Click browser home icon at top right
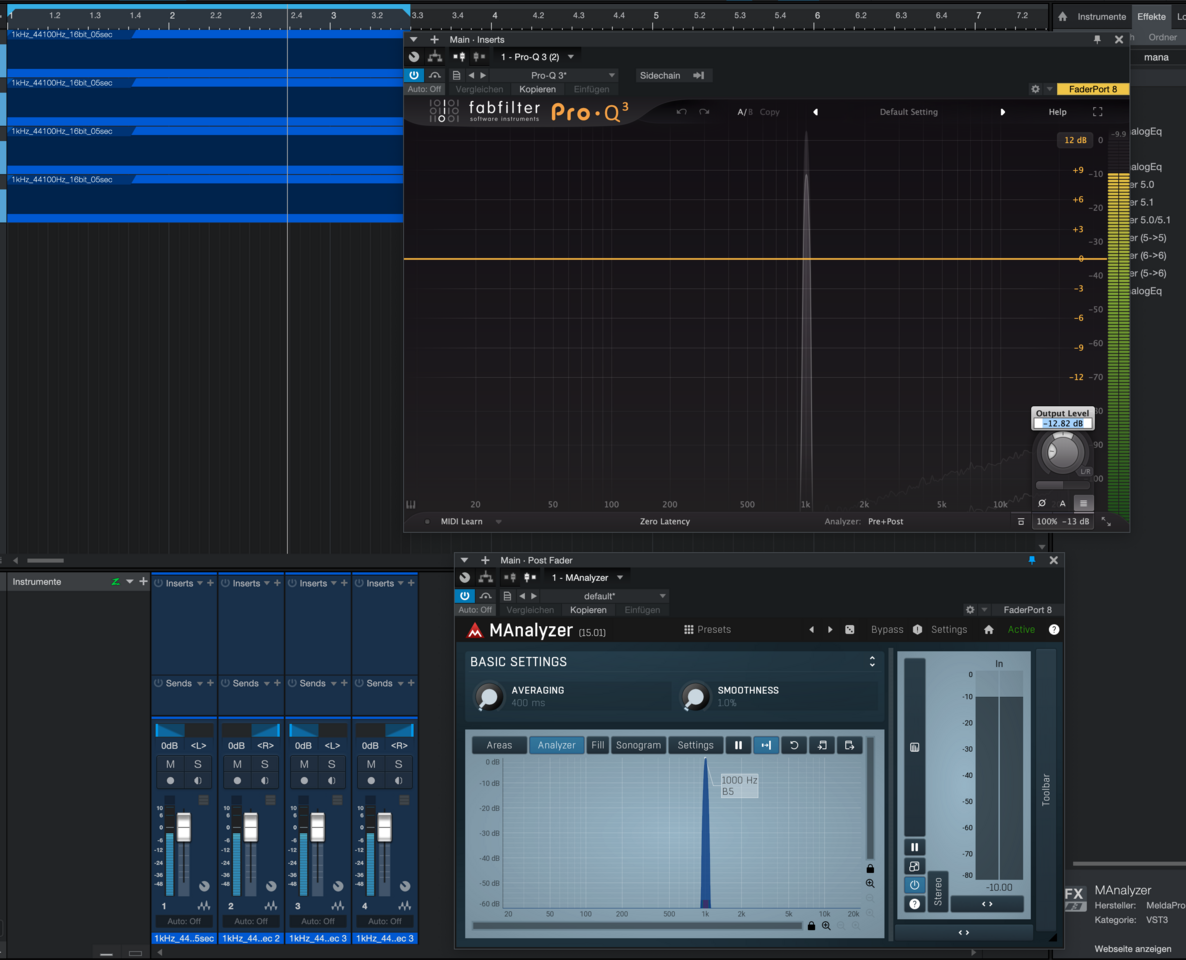 click(1063, 17)
